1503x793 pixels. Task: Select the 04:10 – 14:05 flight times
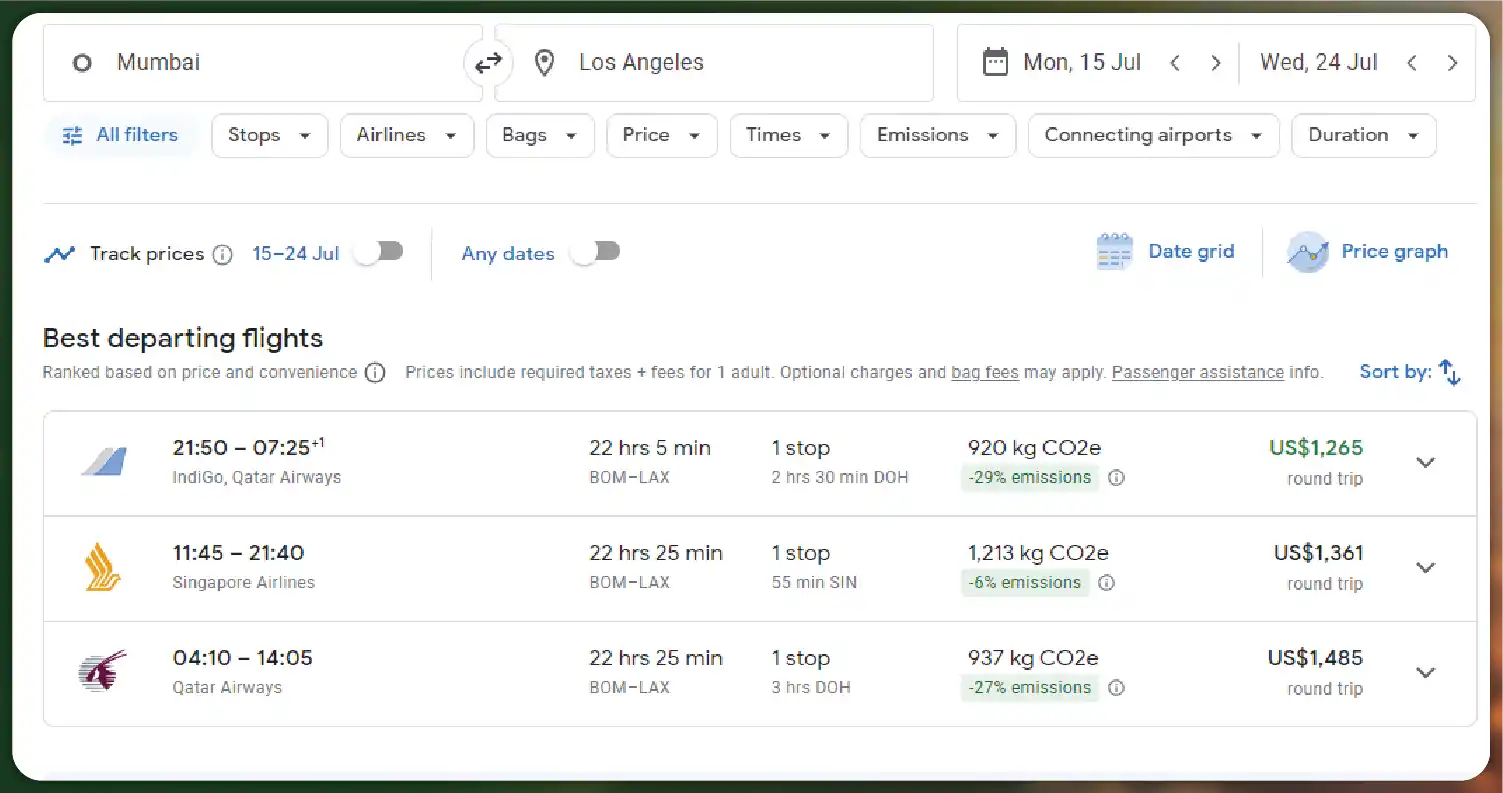click(242, 658)
